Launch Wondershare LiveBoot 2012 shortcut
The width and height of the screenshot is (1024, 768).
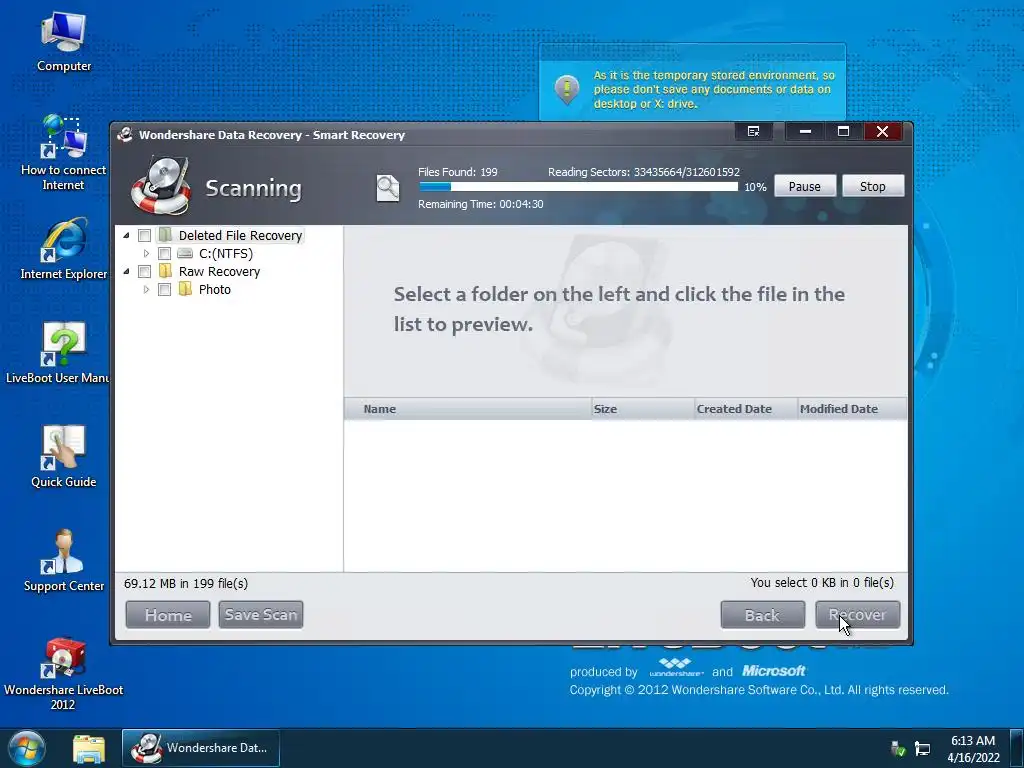pos(63,673)
